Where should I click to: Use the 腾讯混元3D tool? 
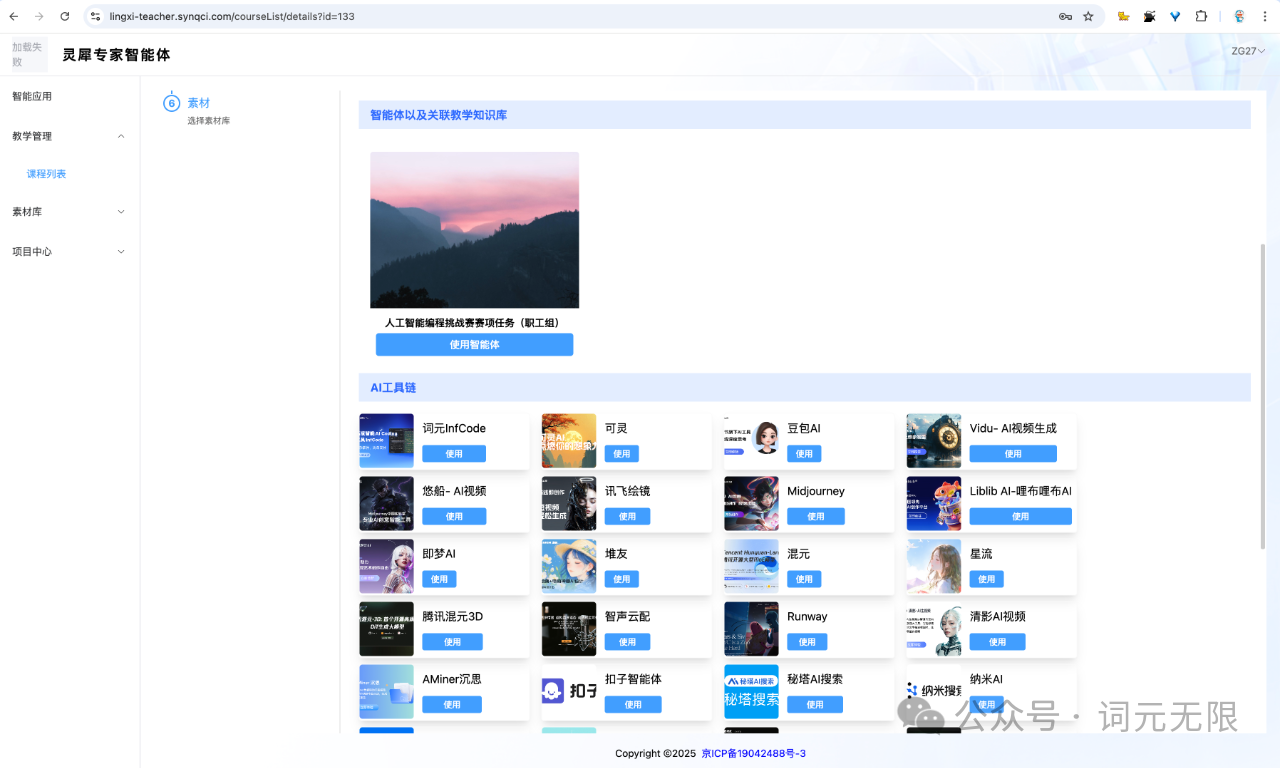point(453,642)
